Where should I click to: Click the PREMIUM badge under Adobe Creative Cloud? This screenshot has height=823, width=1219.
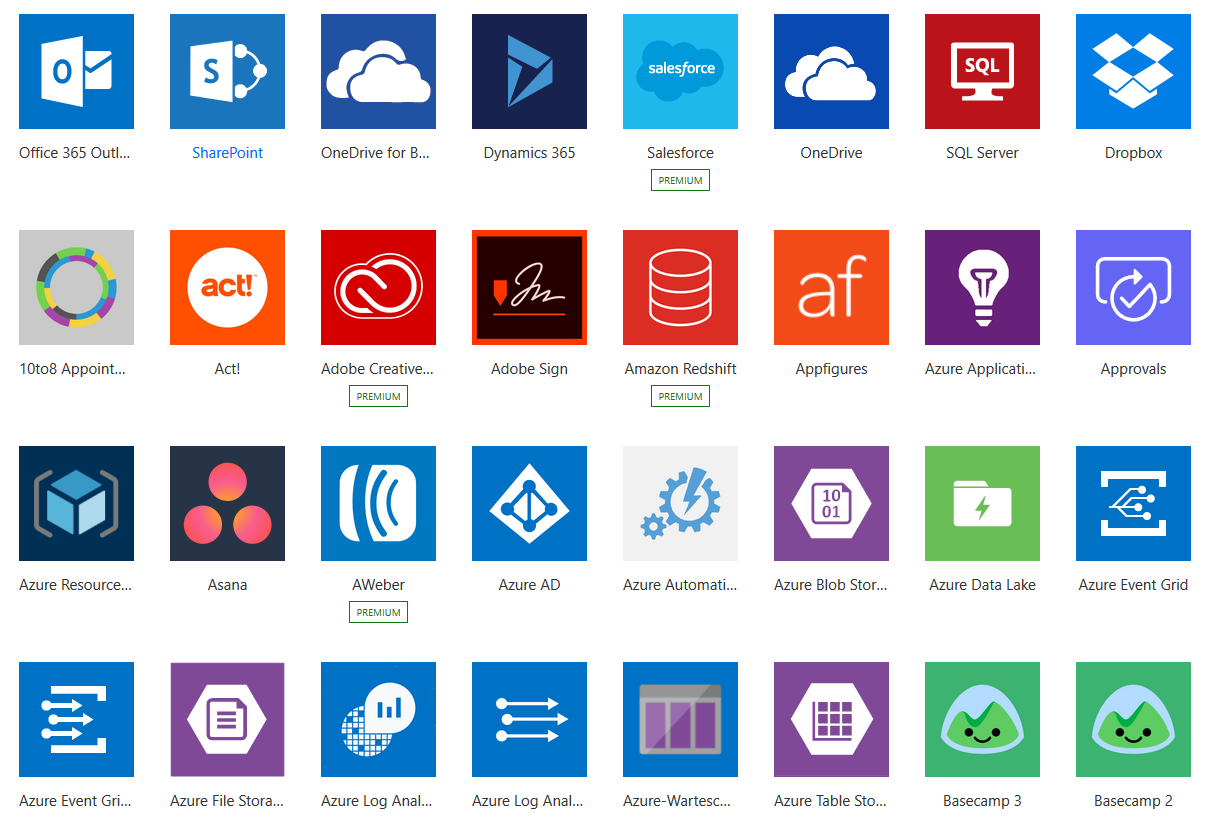(x=378, y=397)
